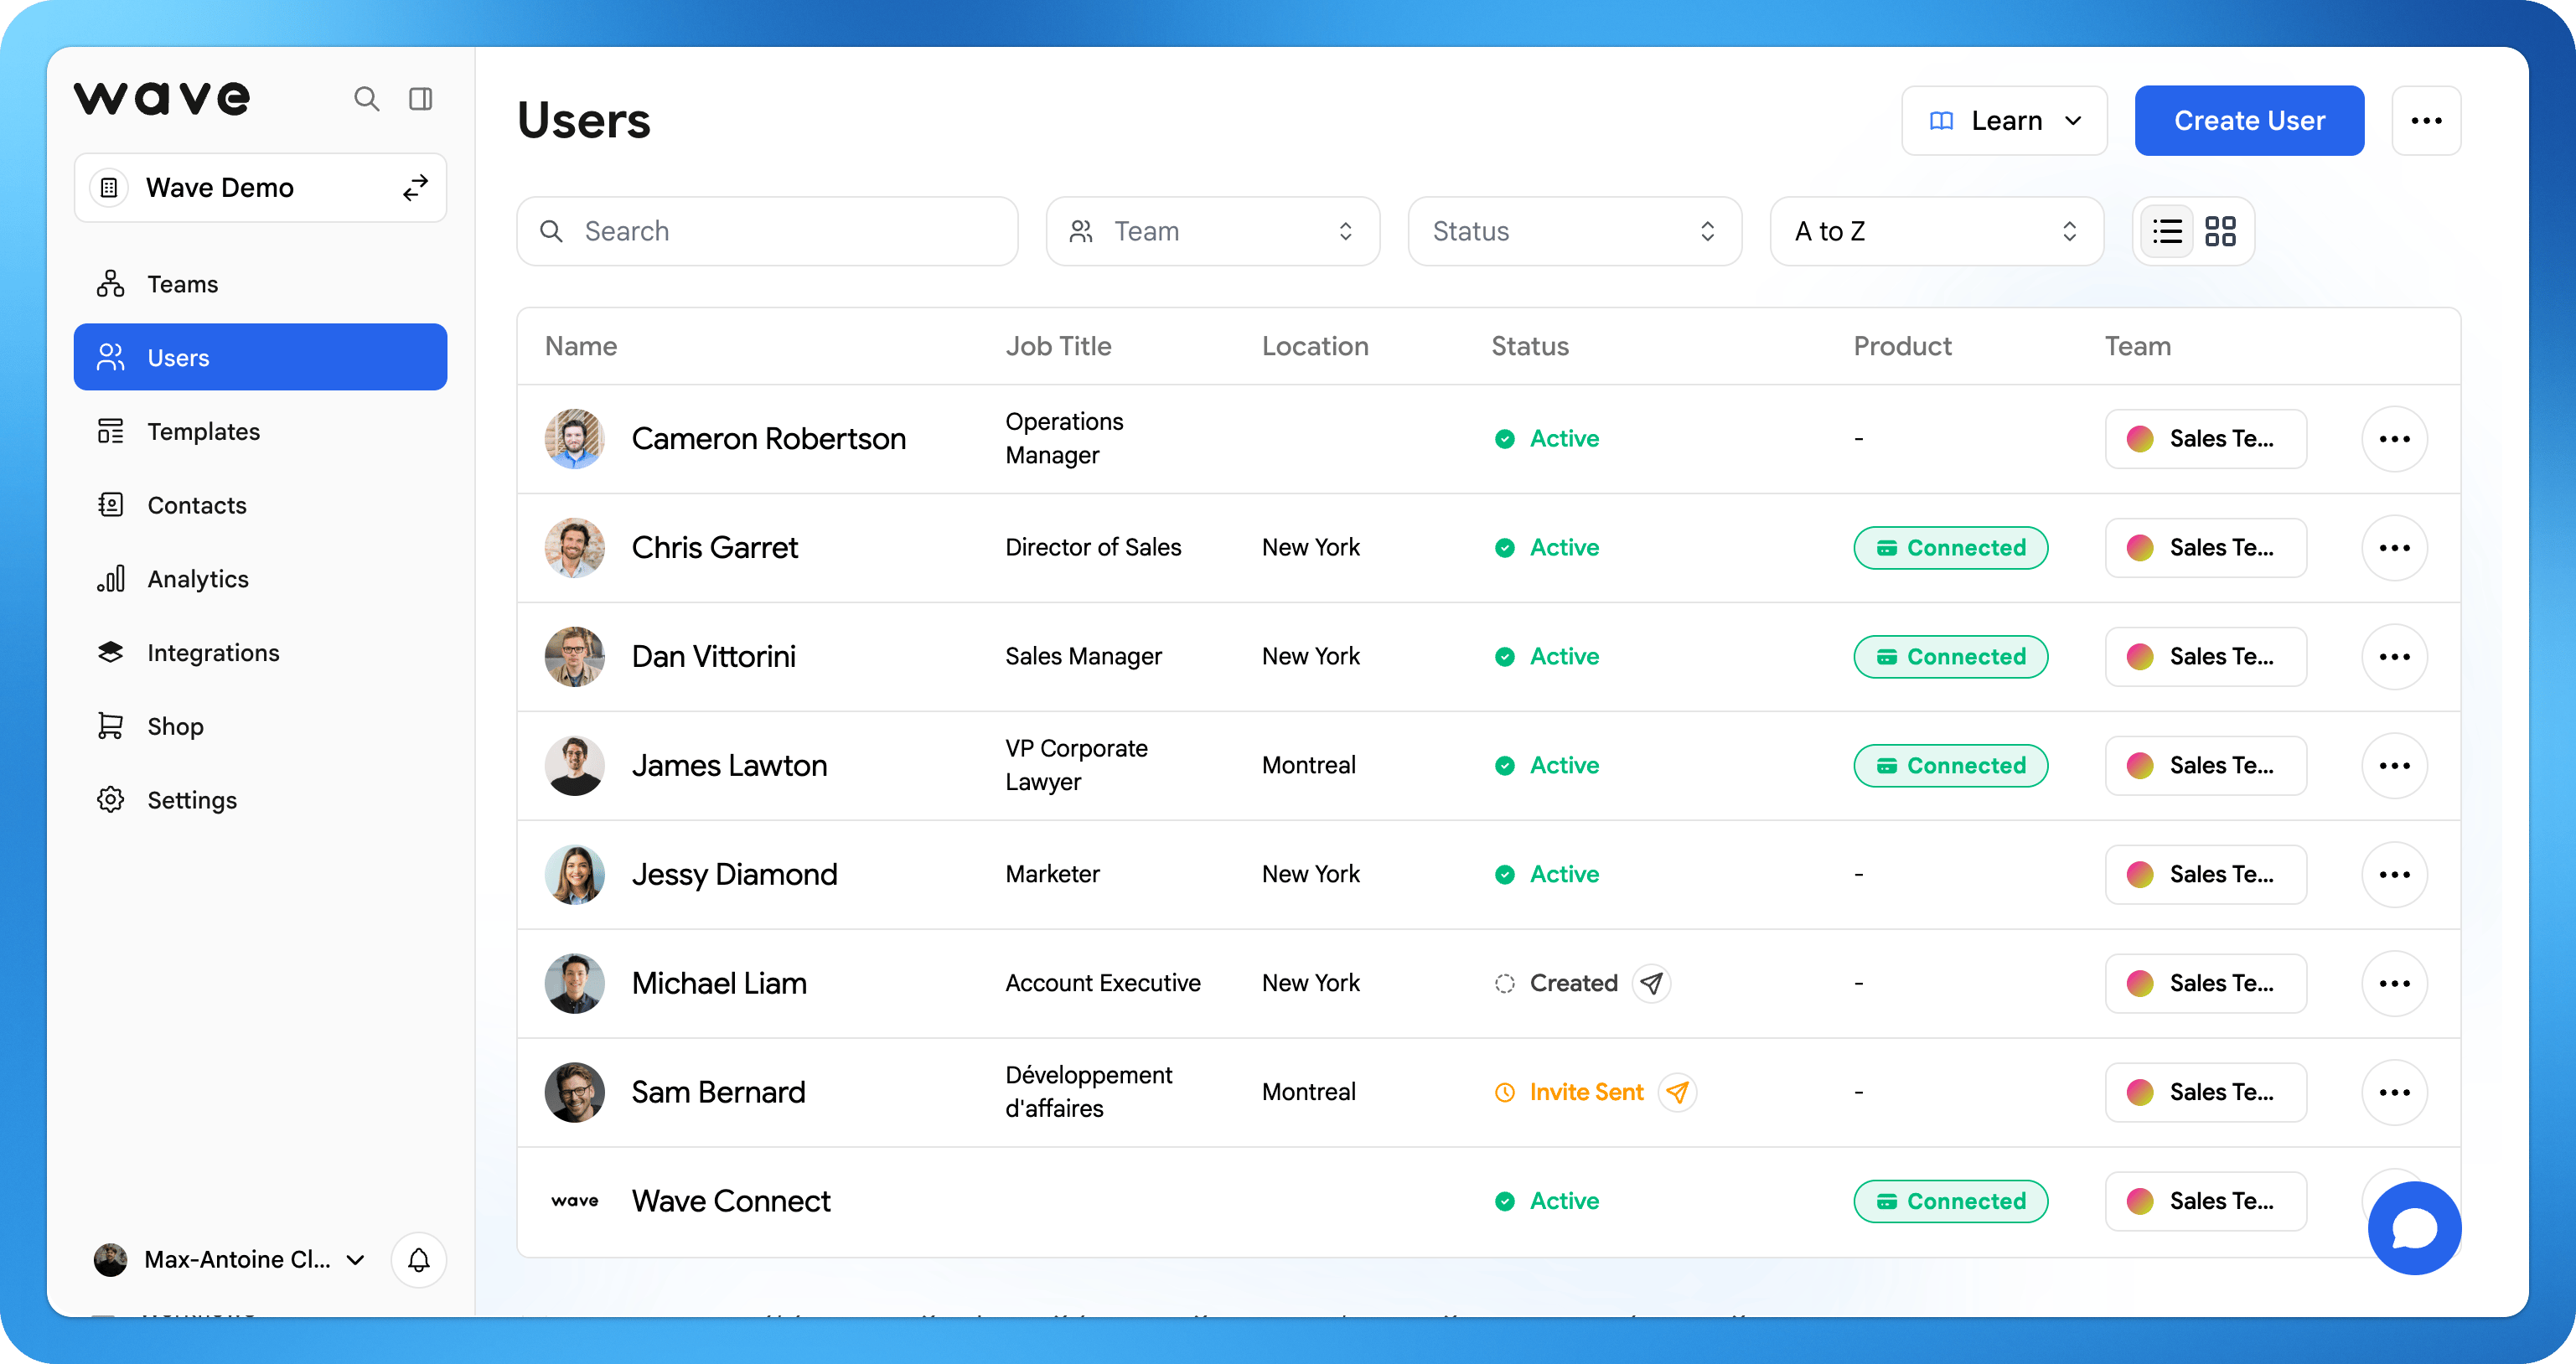Click Chris Garret's Connected badge

coord(1950,548)
